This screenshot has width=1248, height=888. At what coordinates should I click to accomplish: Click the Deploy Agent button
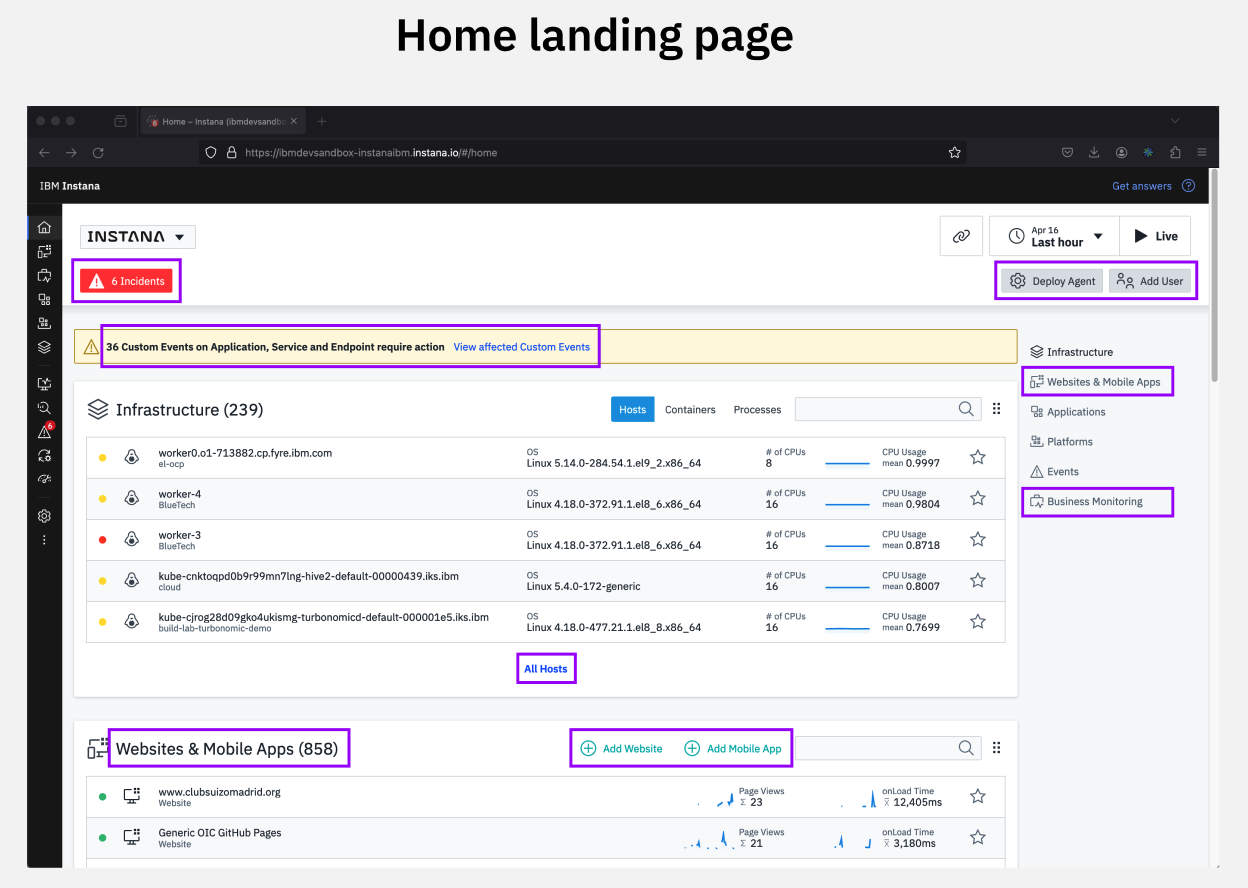coord(1052,281)
